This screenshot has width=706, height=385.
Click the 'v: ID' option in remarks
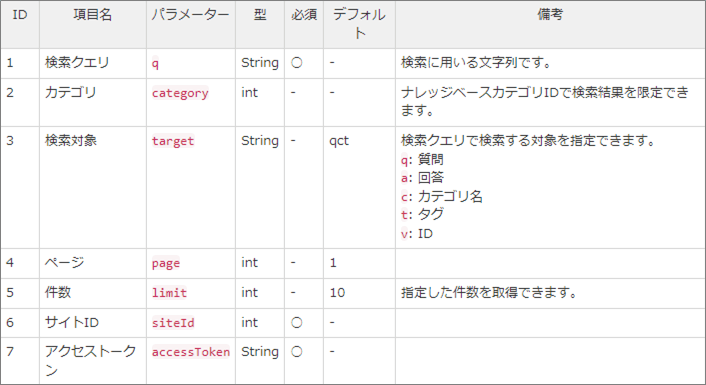click(417, 234)
